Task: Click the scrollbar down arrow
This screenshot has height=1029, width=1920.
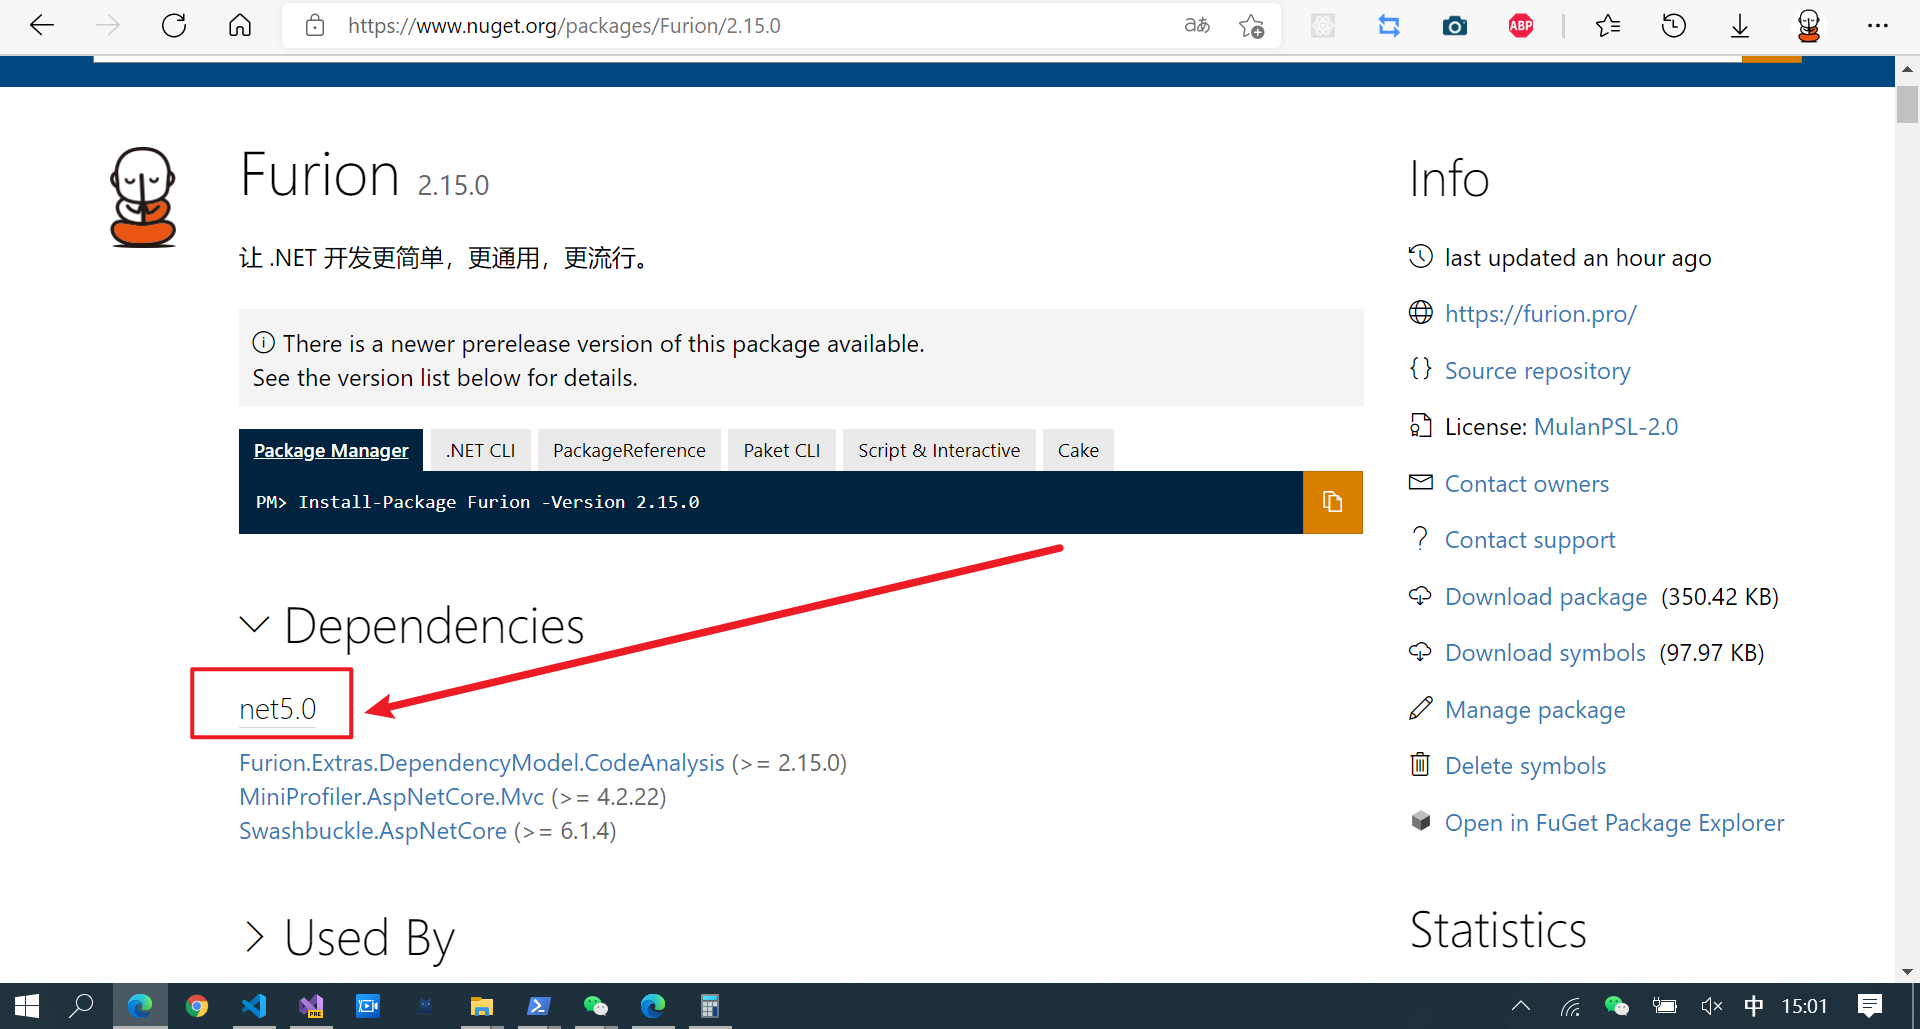Action: coord(1907,971)
